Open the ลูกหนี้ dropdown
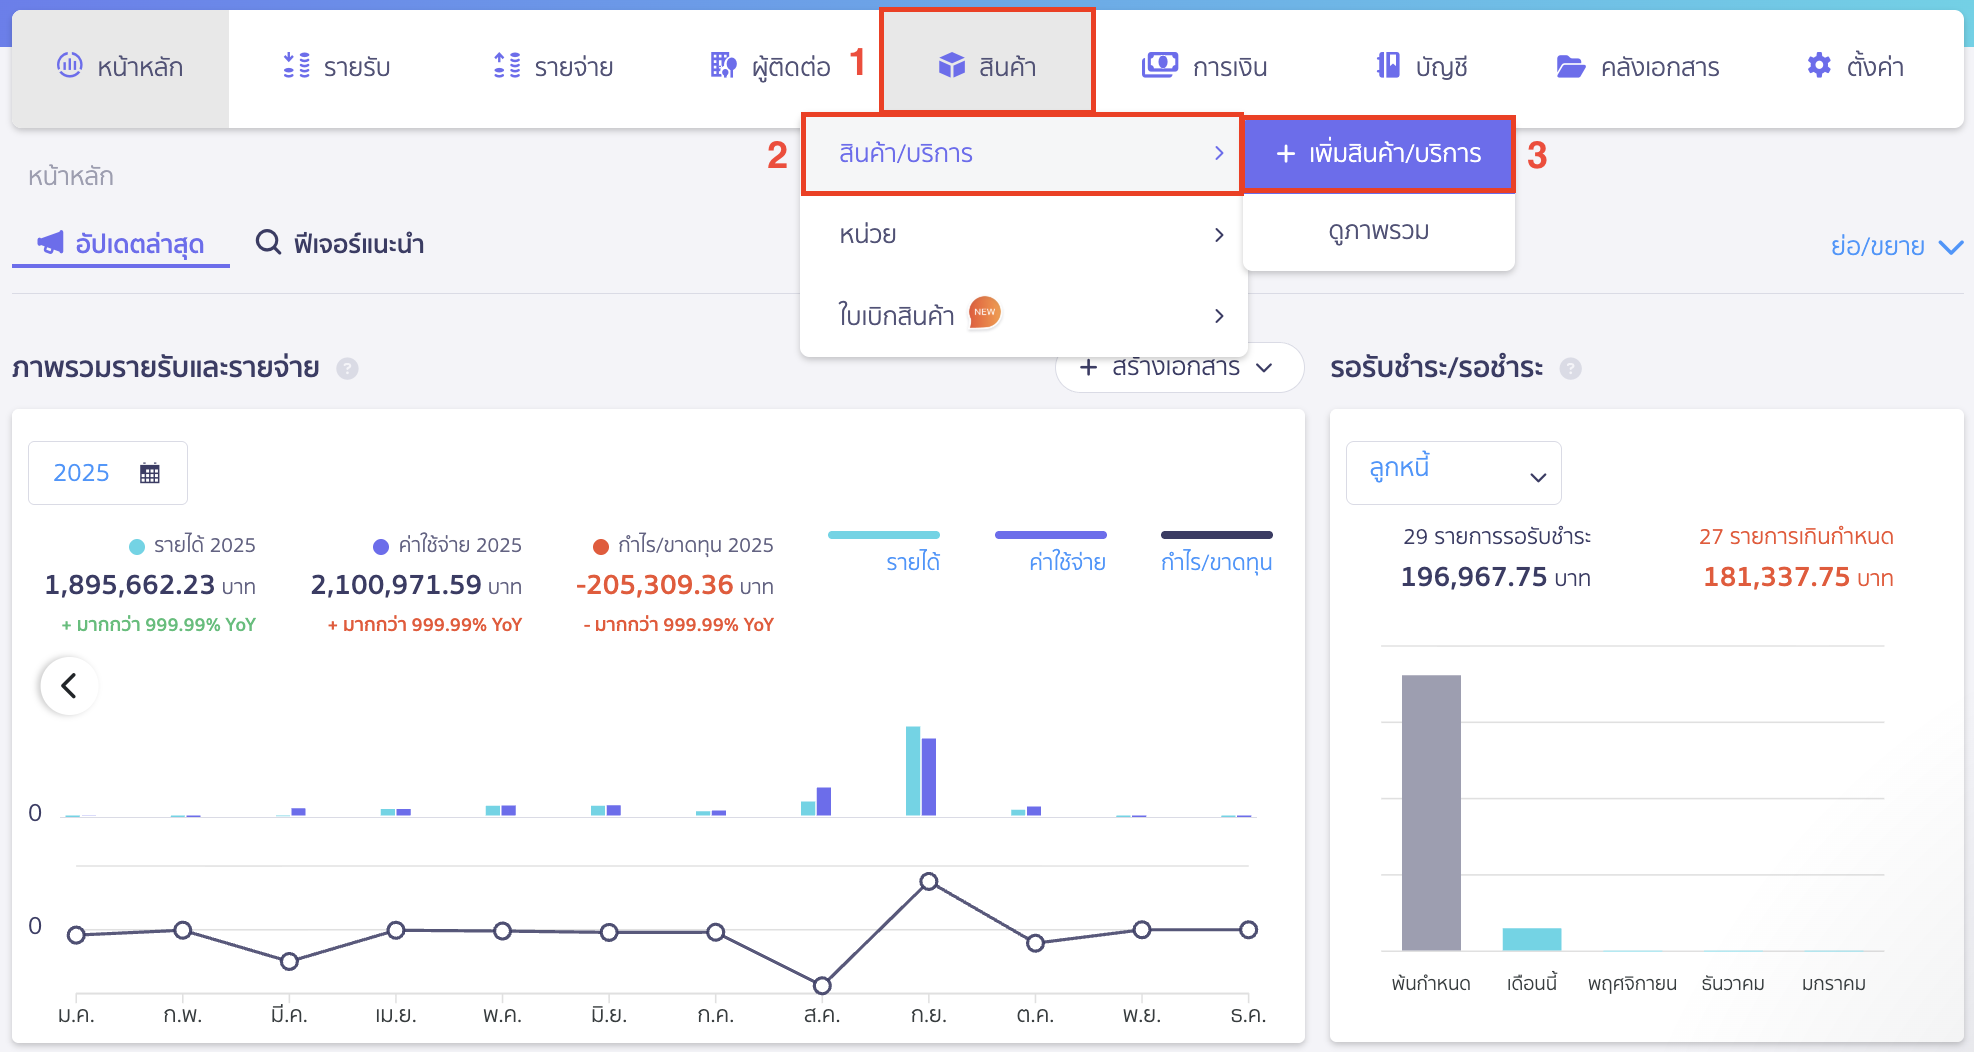Viewport: 1974px width, 1052px height. [x=1453, y=473]
